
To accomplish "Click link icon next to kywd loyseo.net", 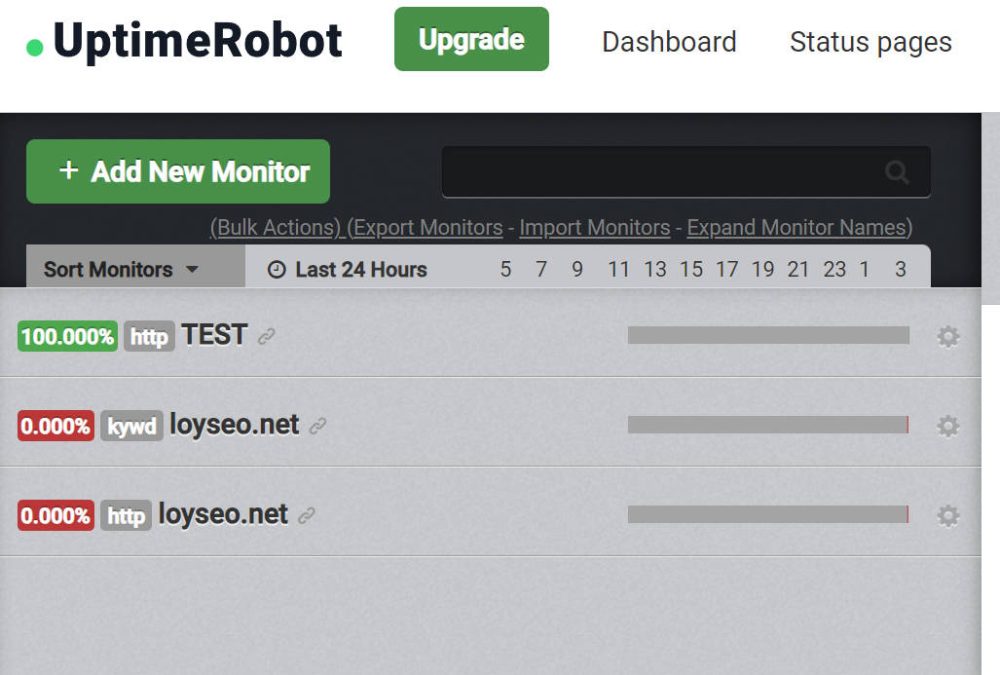I will click(x=318, y=426).
